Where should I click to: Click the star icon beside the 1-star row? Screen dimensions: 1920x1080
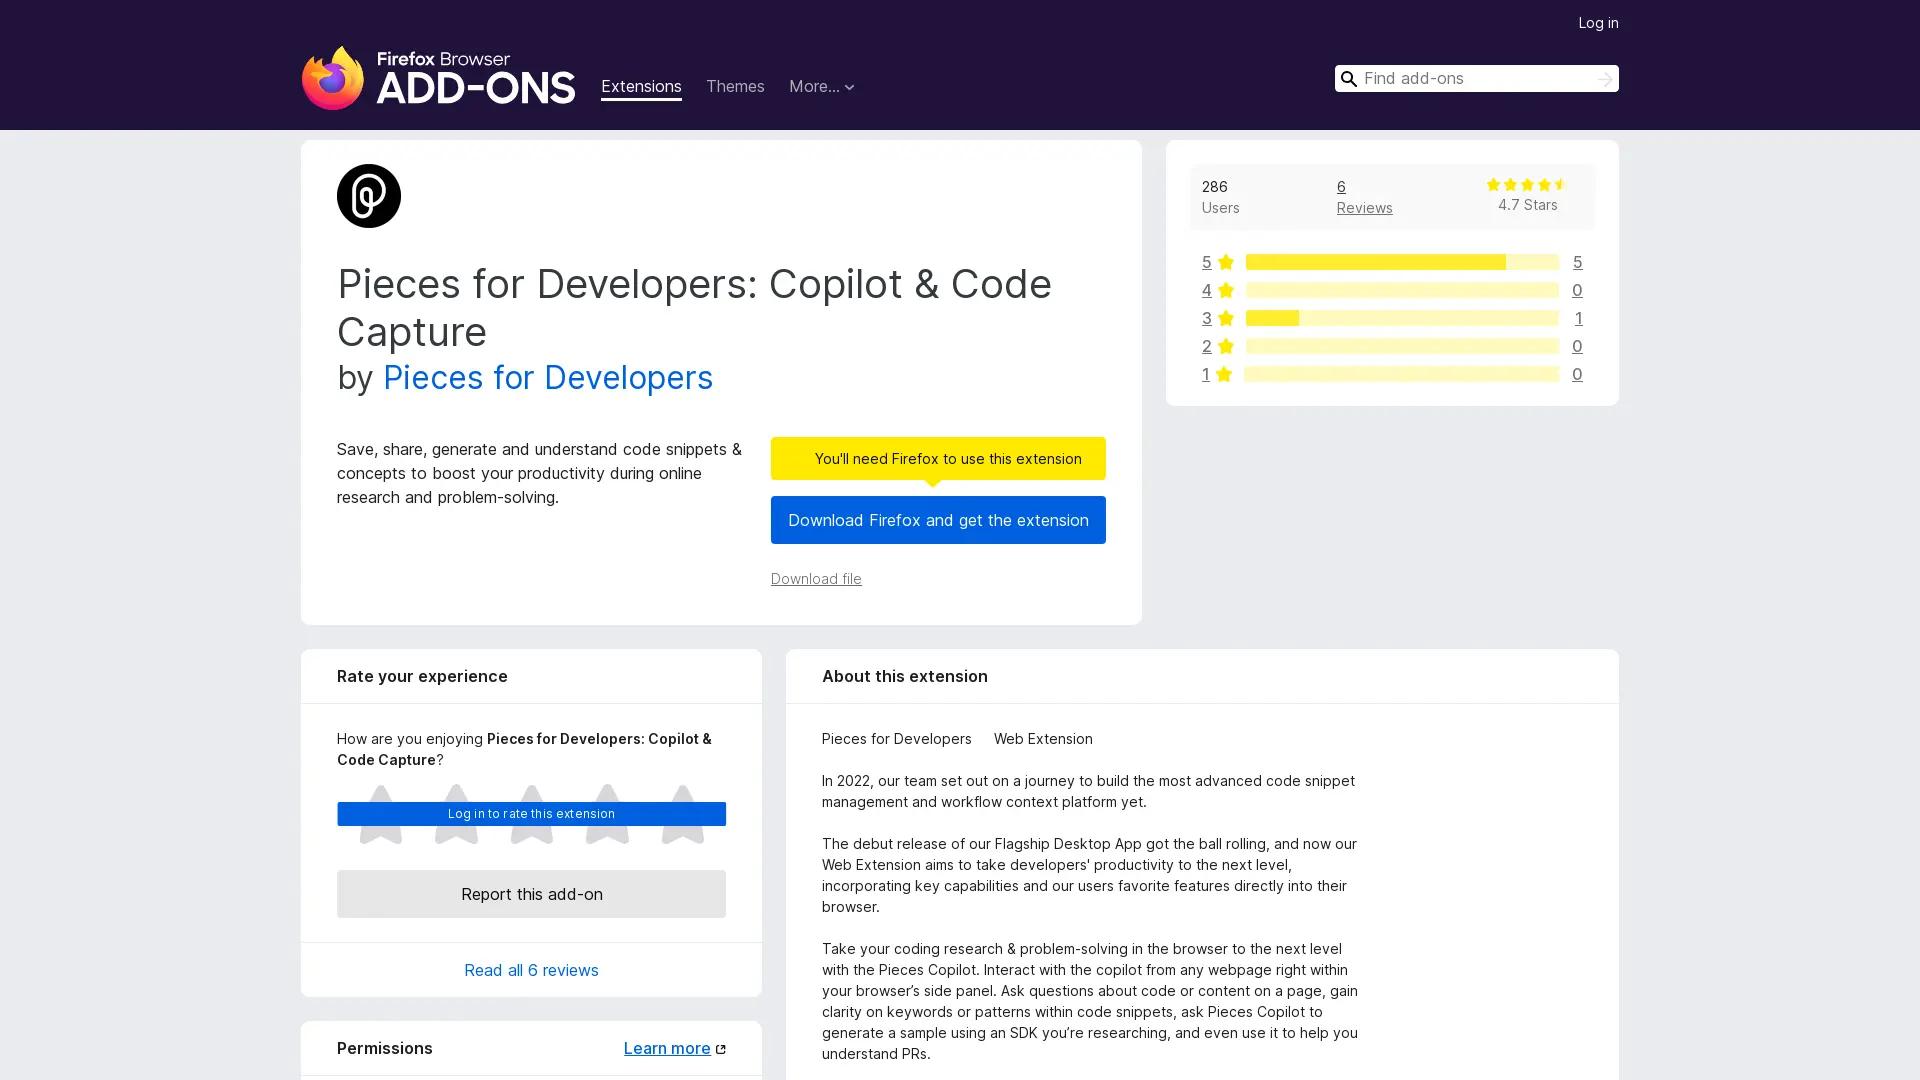tap(1226, 374)
